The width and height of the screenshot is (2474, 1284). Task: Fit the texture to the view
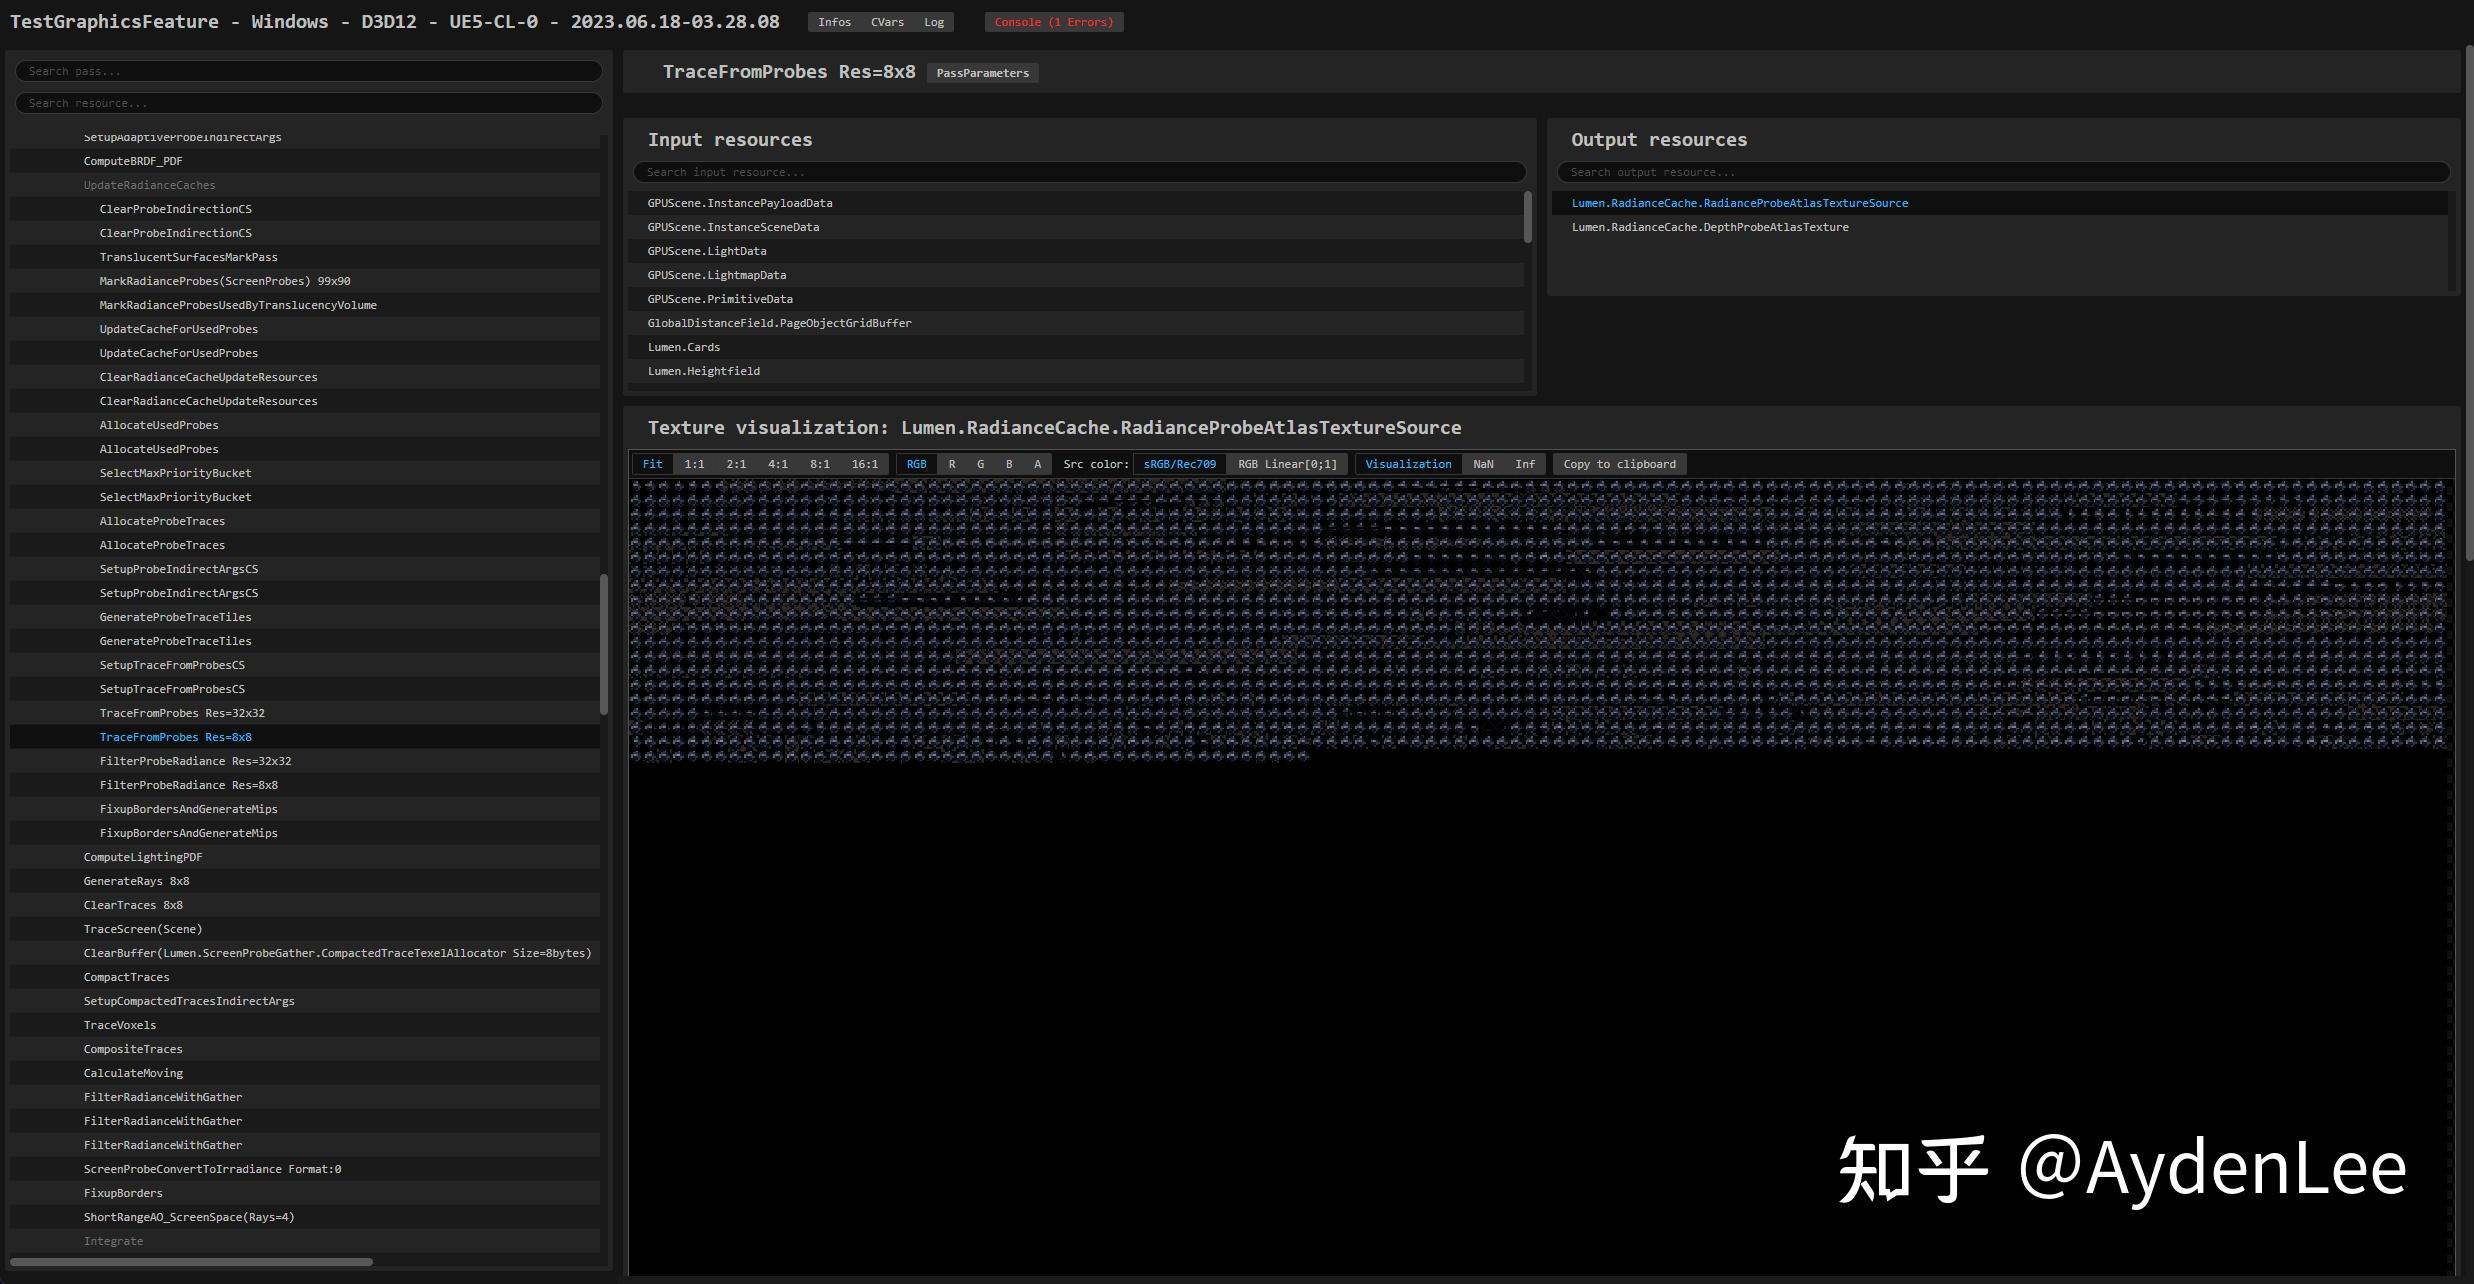652,463
